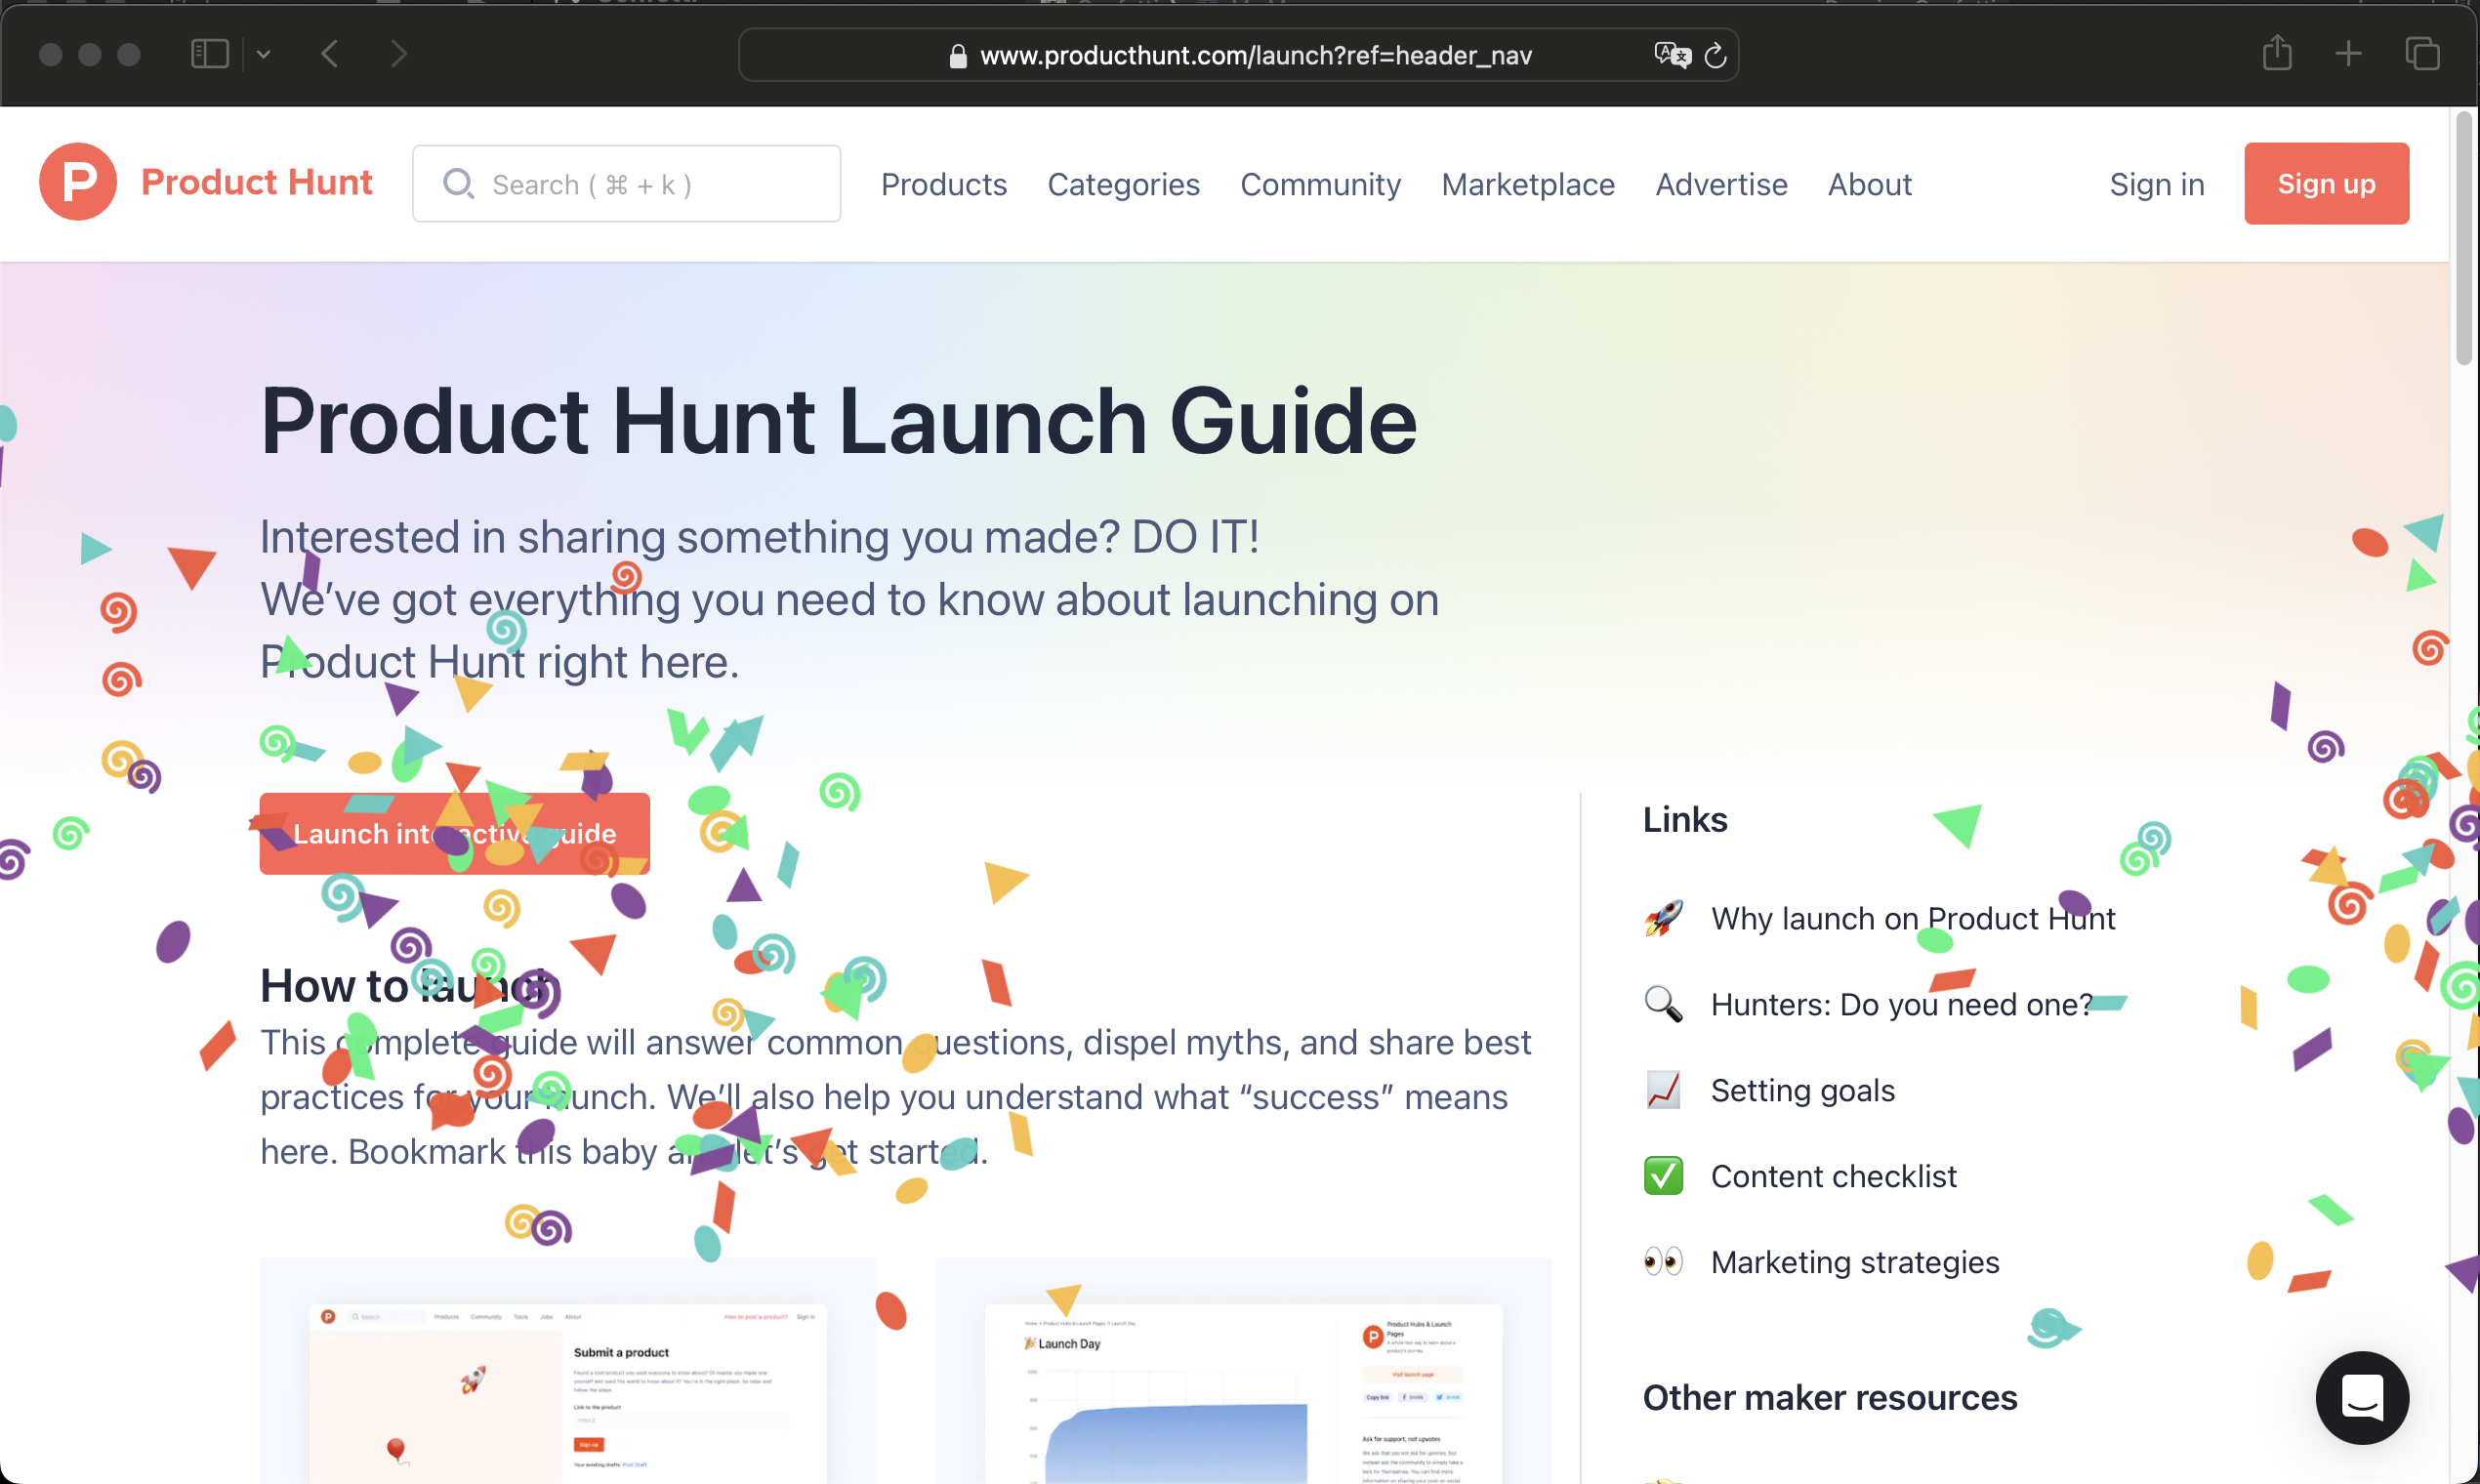Toggle the Safari sidebar
This screenshot has width=2480, height=1484.
(x=210, y=53)
